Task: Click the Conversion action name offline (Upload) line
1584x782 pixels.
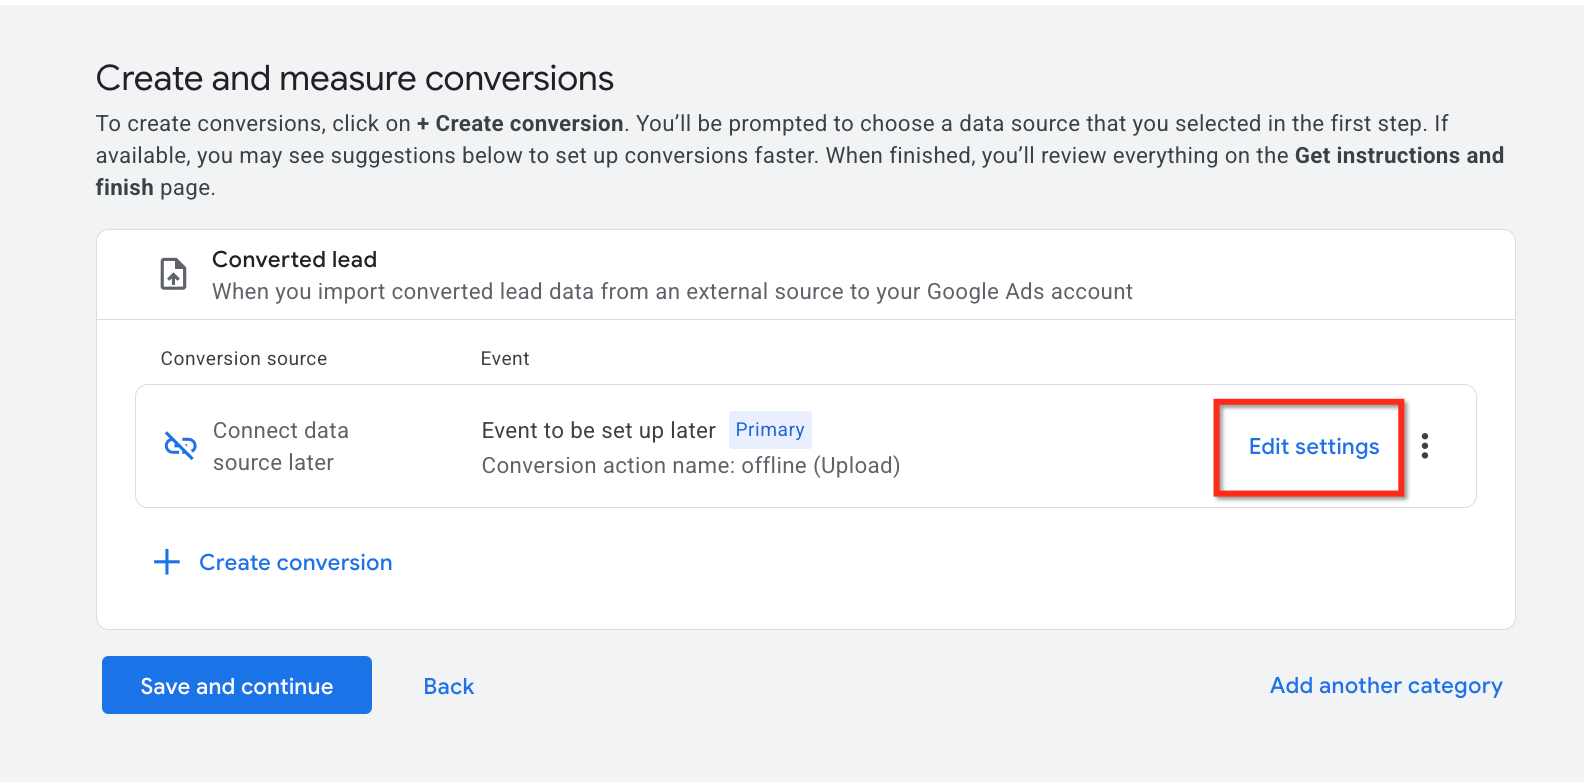Action: tap(691, 466)
